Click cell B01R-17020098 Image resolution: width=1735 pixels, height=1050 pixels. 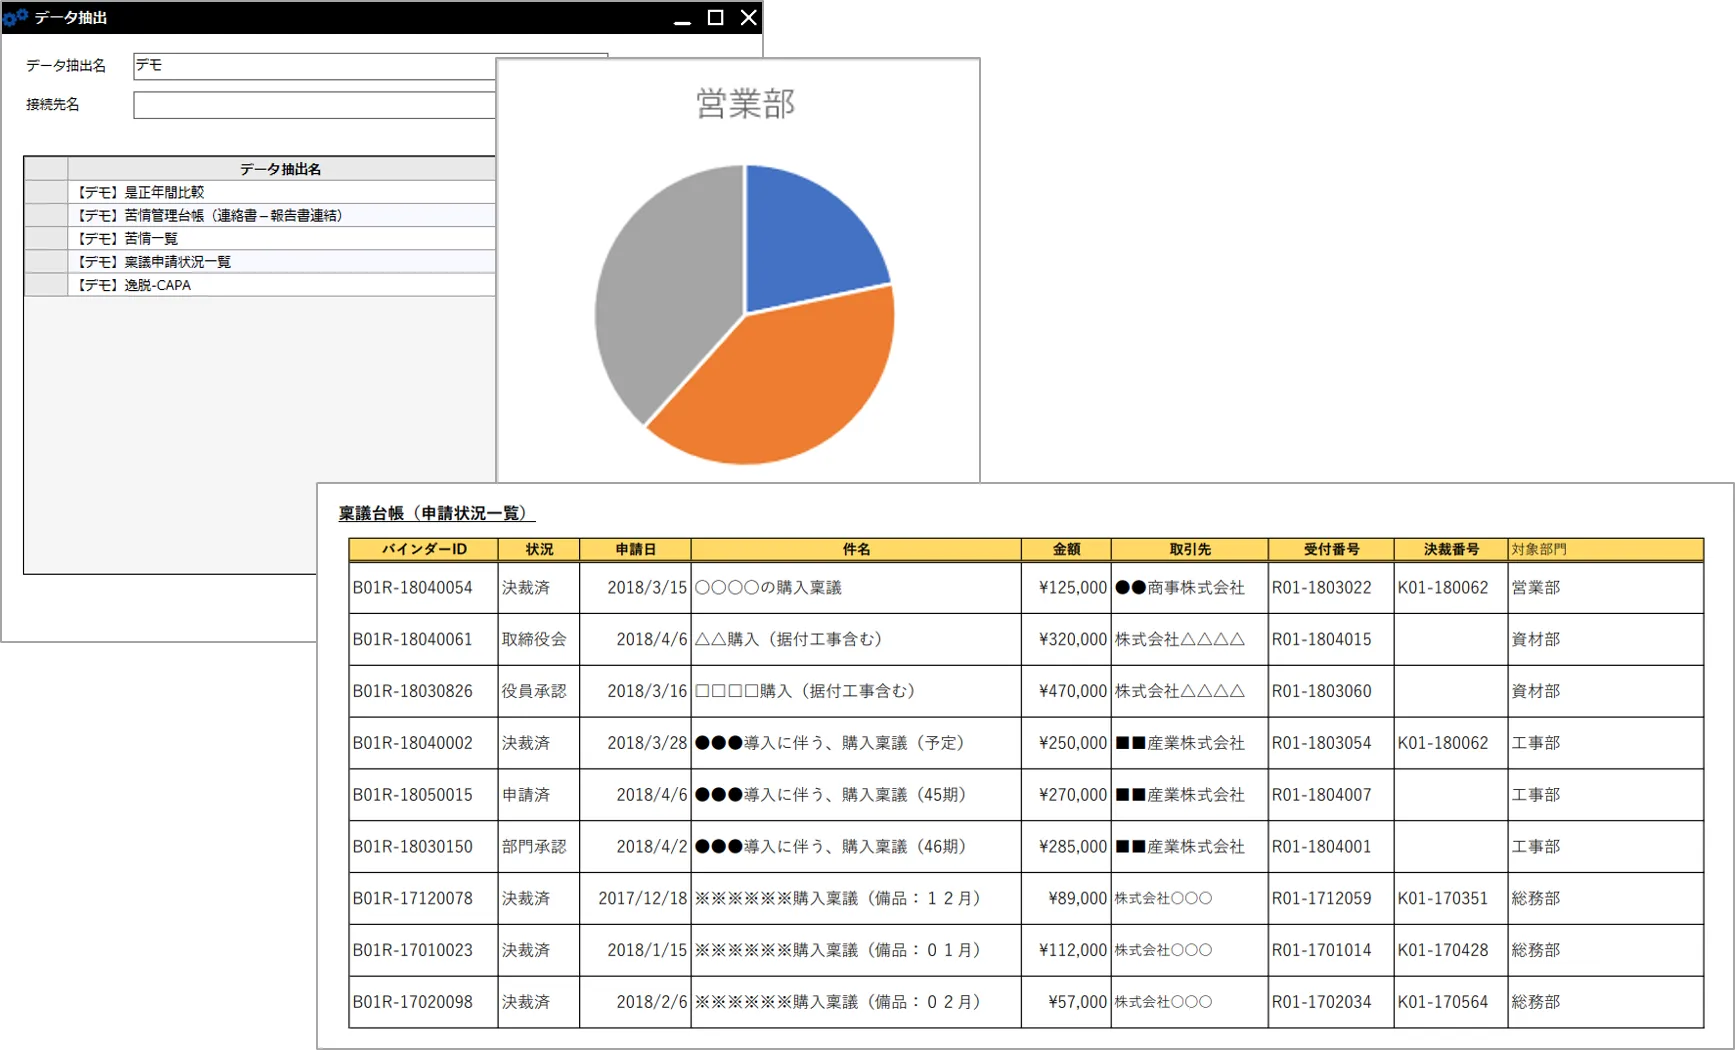coord(424,1002)
